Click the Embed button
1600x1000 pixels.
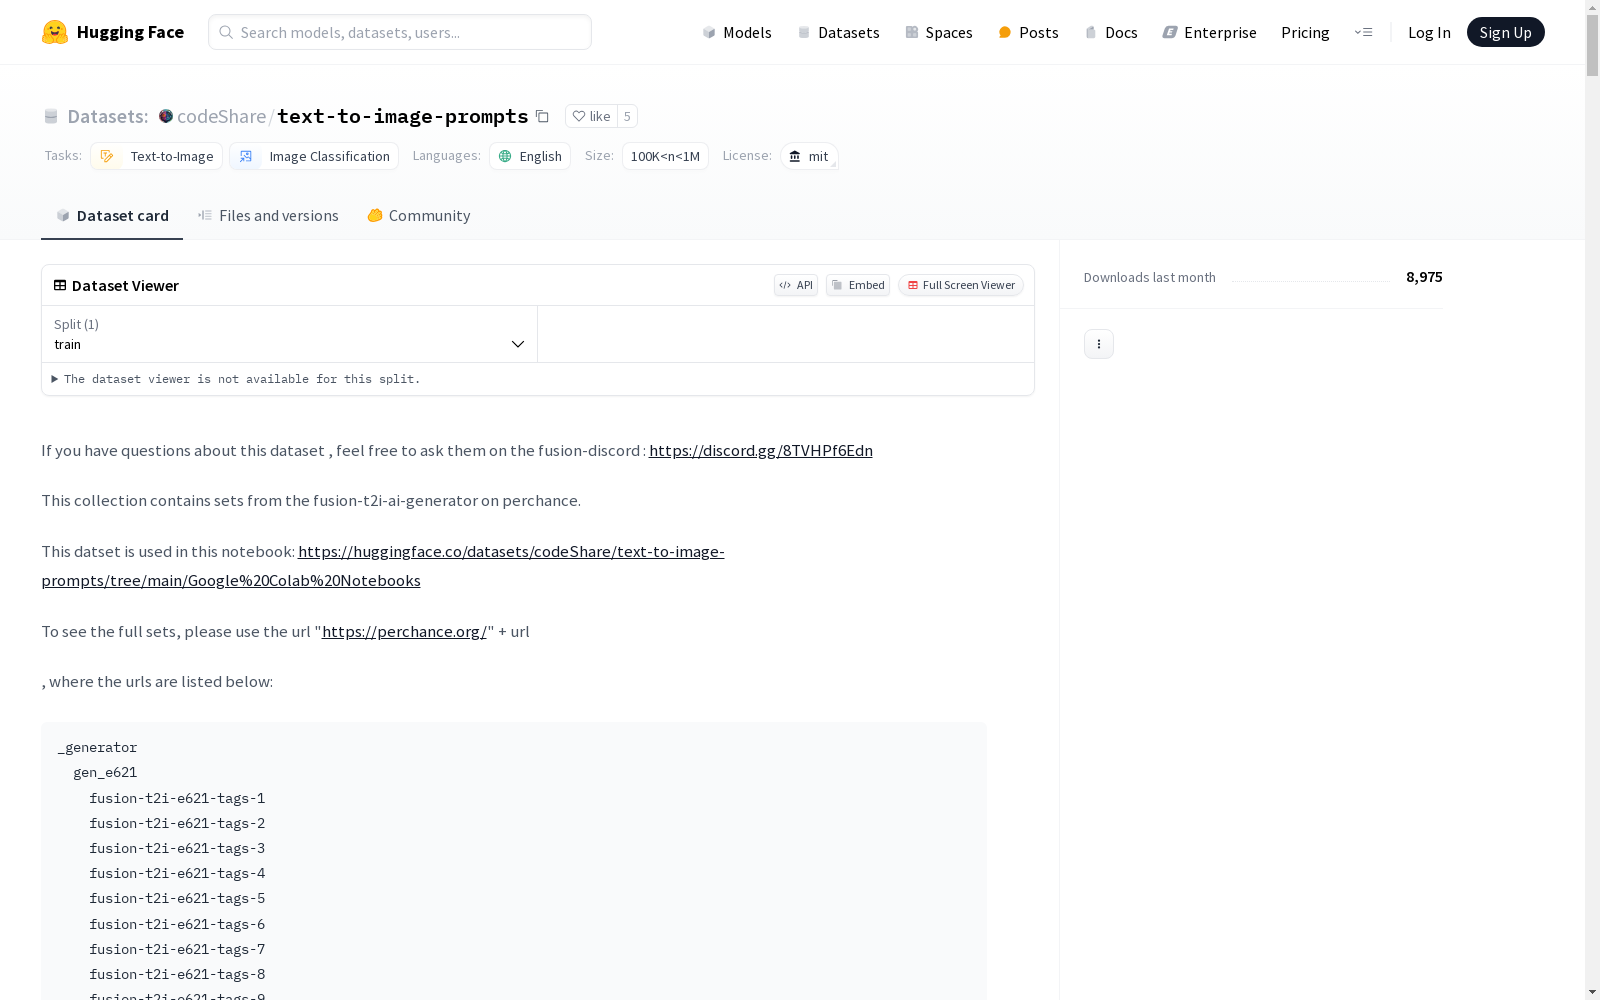click(x=858, y=285)
